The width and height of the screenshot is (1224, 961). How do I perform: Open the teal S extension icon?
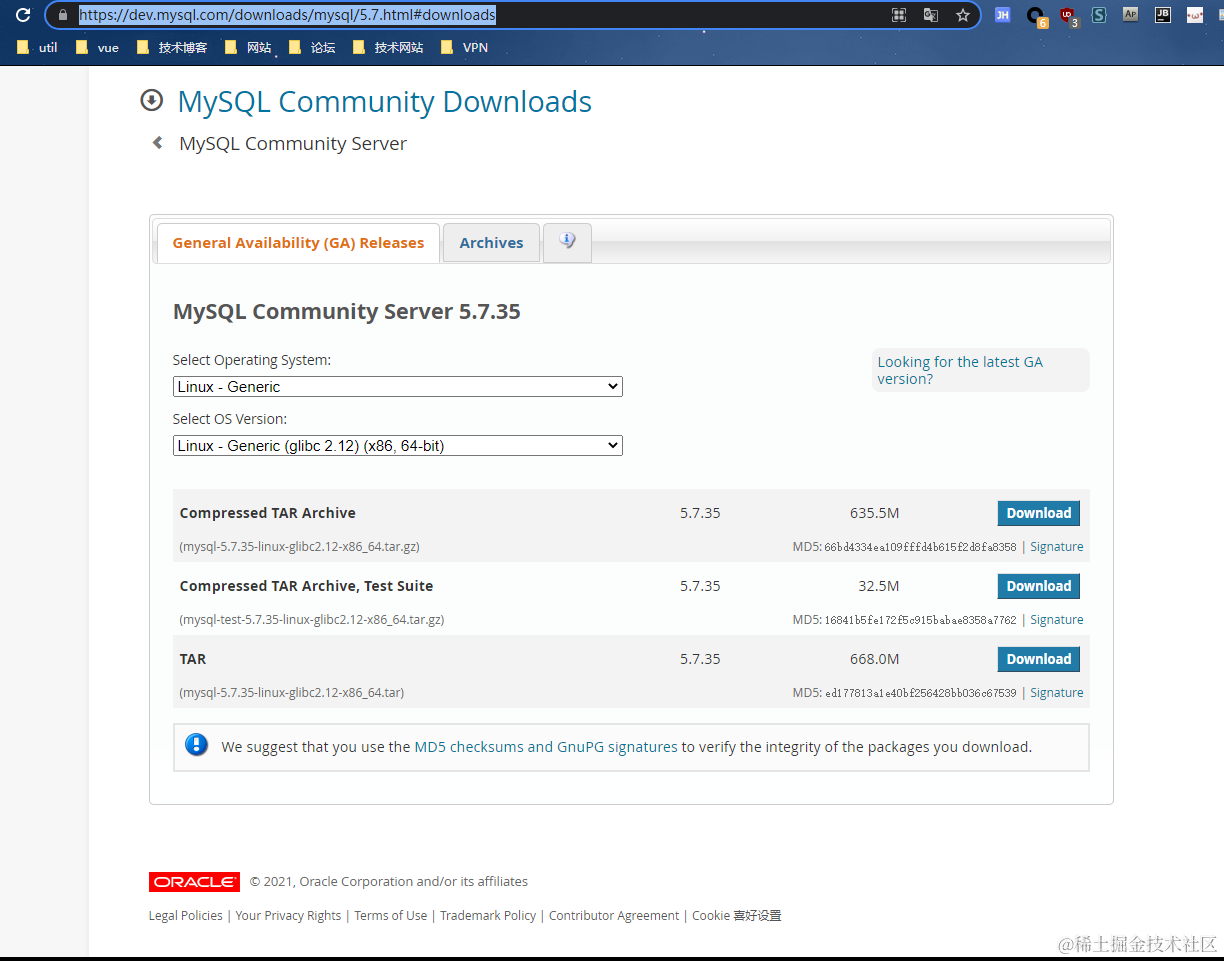(x=1099, y=15)
